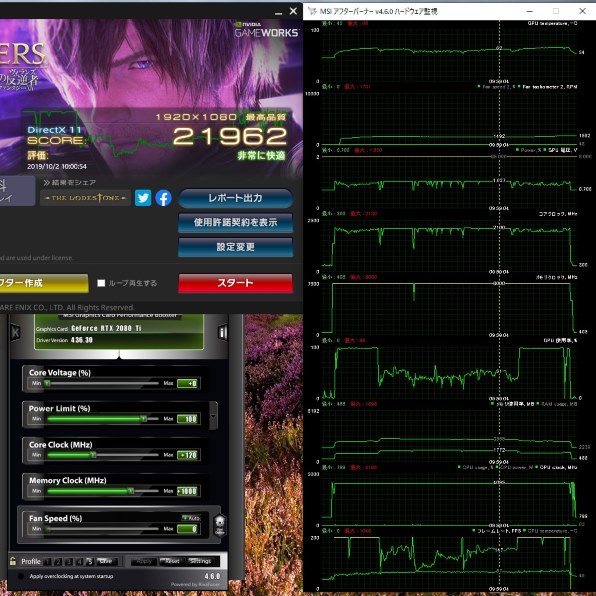Select profile slot 1

pos(48,561)
